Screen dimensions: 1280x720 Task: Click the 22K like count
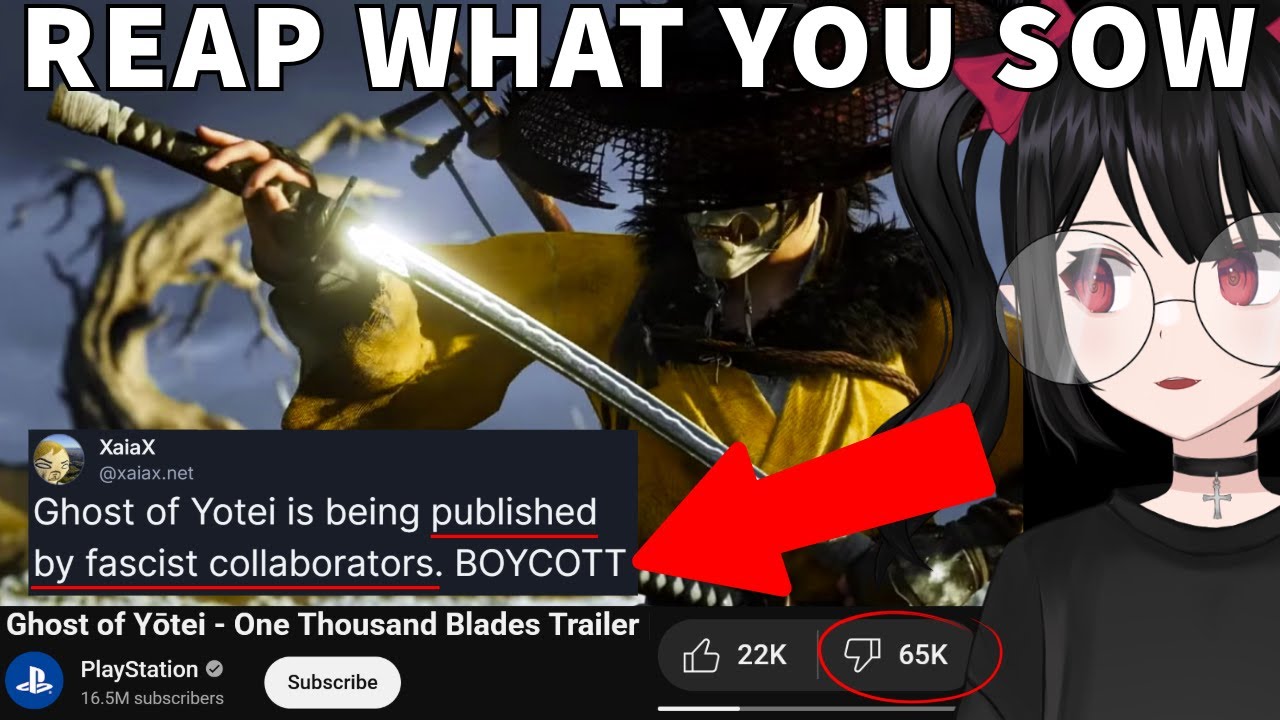tap(762, 656)
